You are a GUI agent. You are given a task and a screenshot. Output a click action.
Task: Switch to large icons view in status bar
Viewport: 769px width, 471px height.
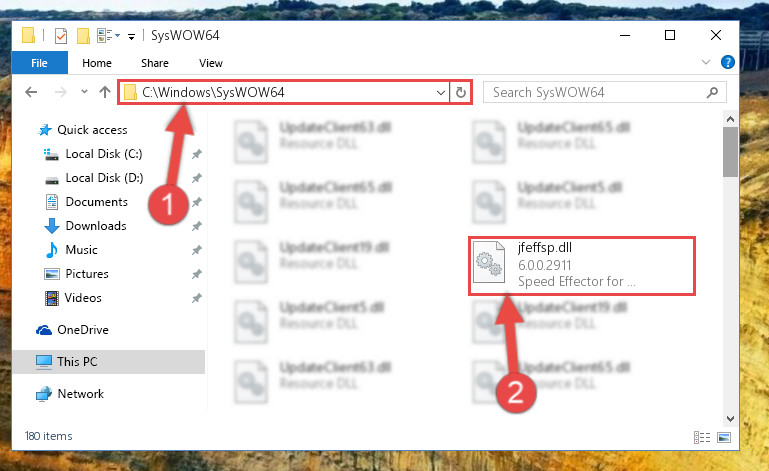point(724,437)
